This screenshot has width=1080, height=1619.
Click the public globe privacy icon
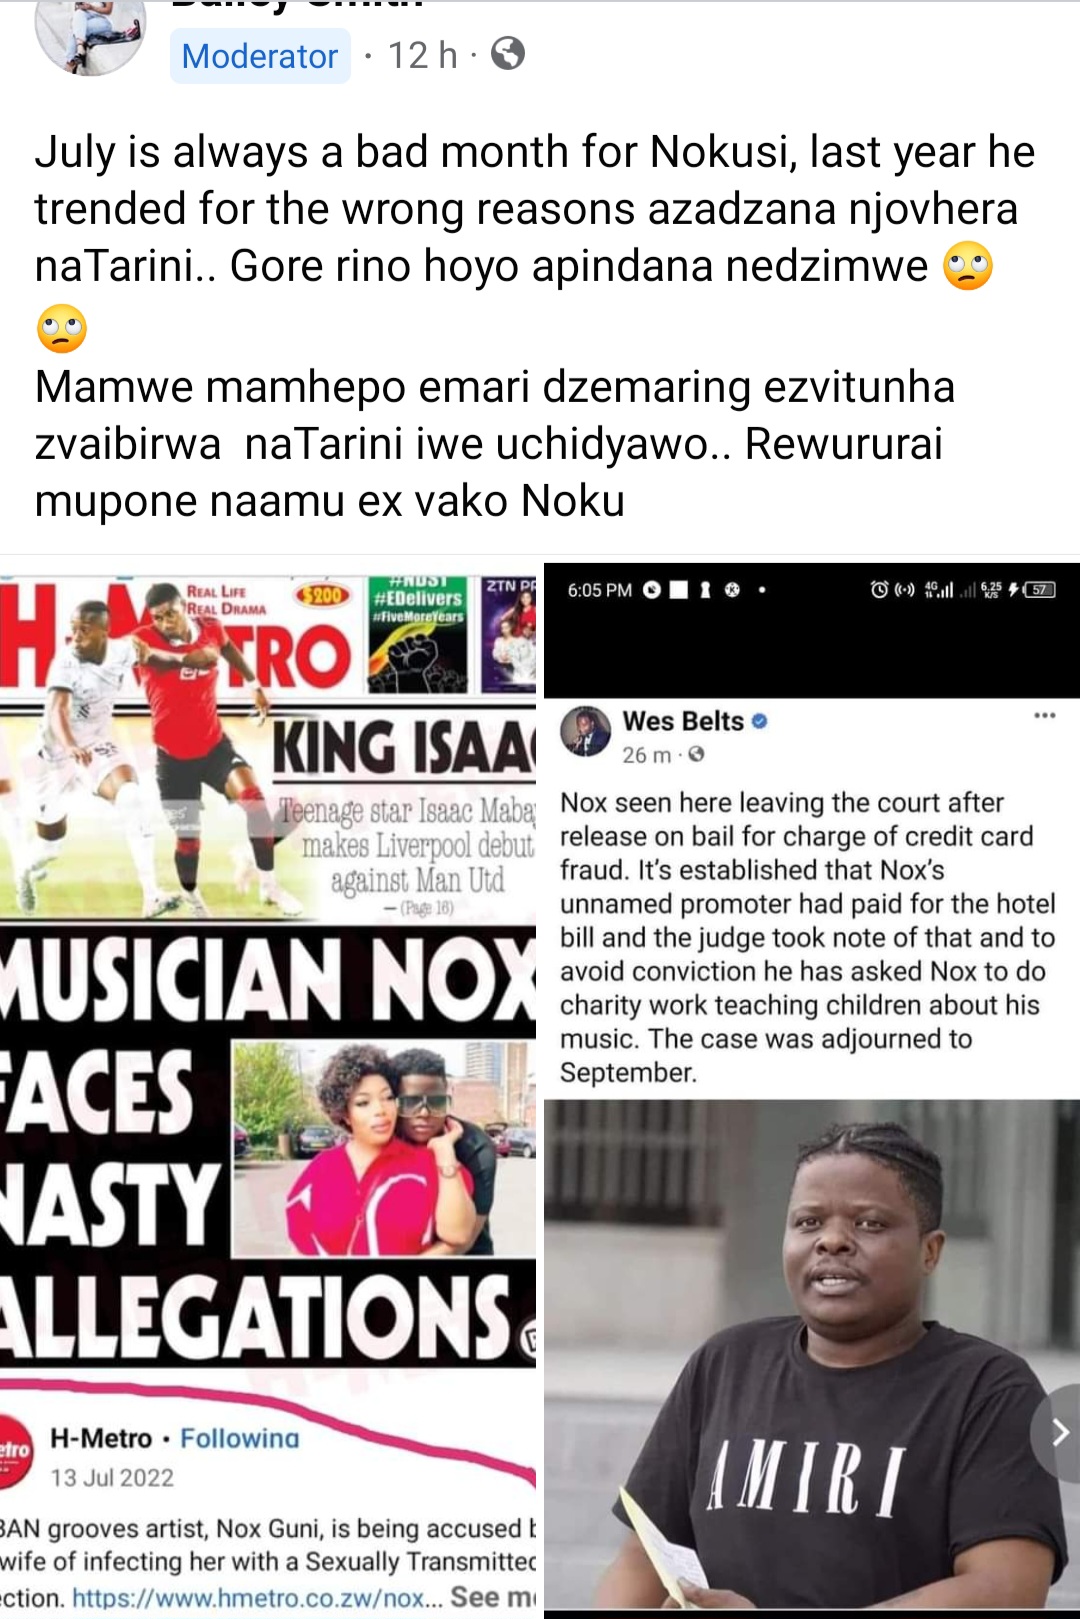click(508, 54)
